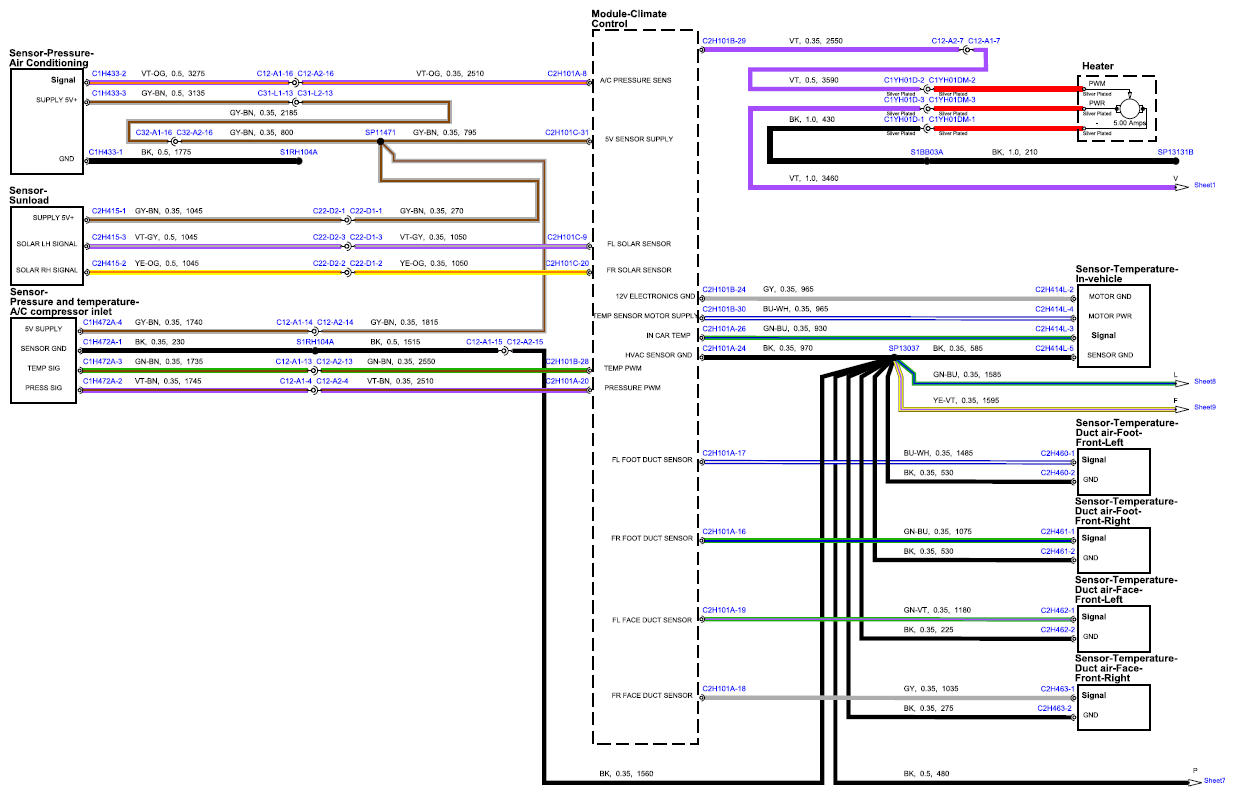Open connector C1H472A-4 link

pyautogui.click(x=103, y=322)
